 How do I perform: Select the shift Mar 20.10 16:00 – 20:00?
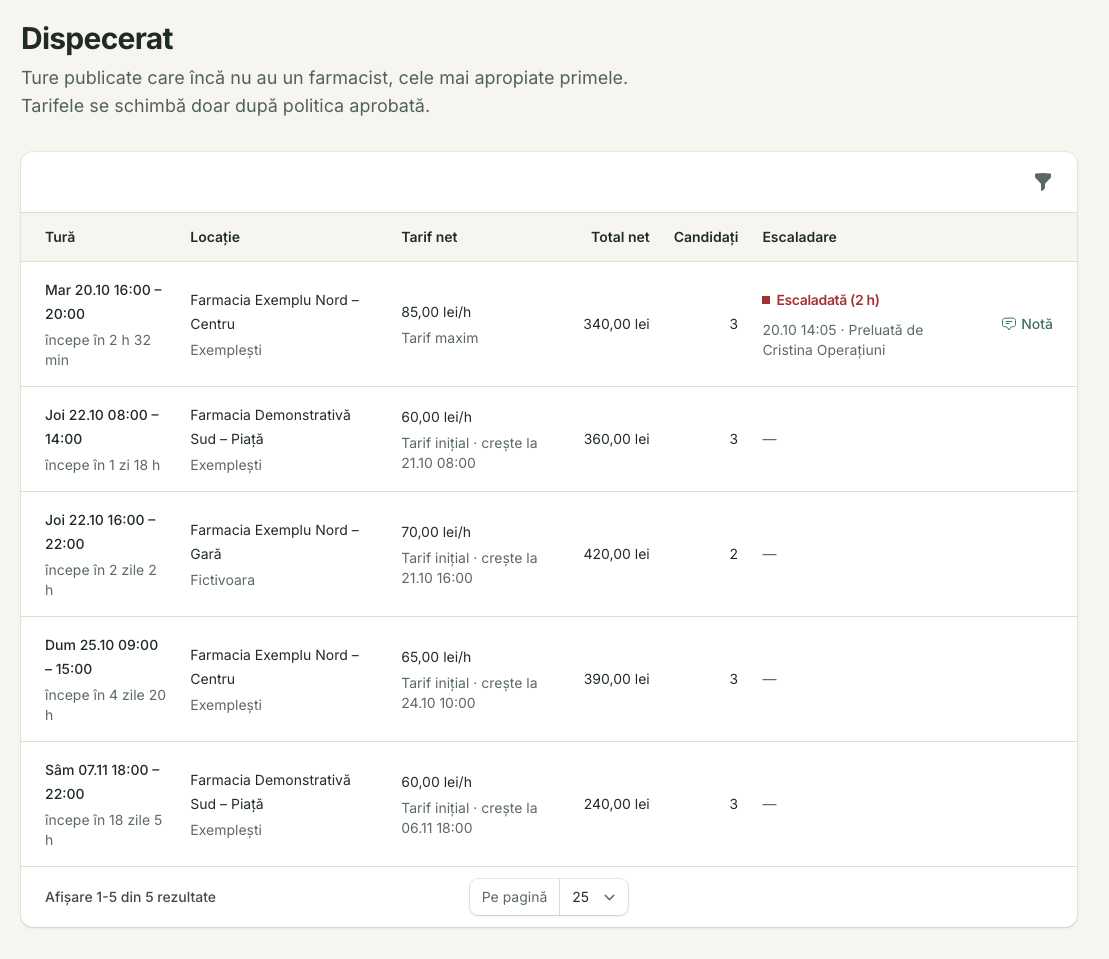point(104,302)
